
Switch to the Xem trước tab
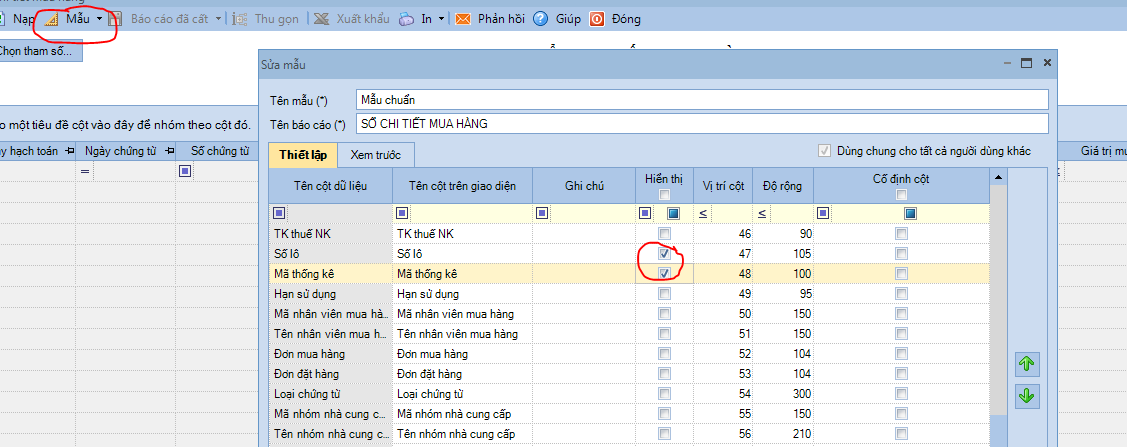tap(375, 155)
